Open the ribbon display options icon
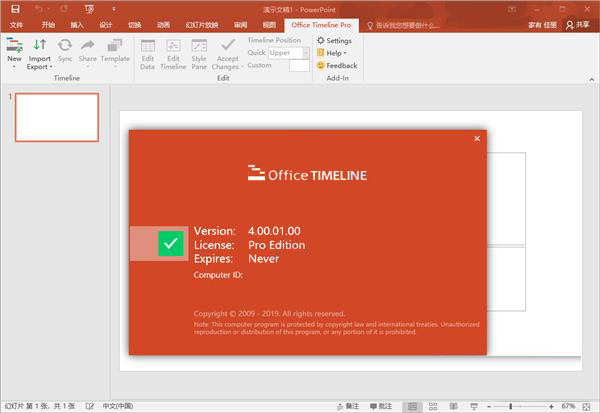Image resolution: width=600 pixels, height=413 pixels. tap(512, 9)
